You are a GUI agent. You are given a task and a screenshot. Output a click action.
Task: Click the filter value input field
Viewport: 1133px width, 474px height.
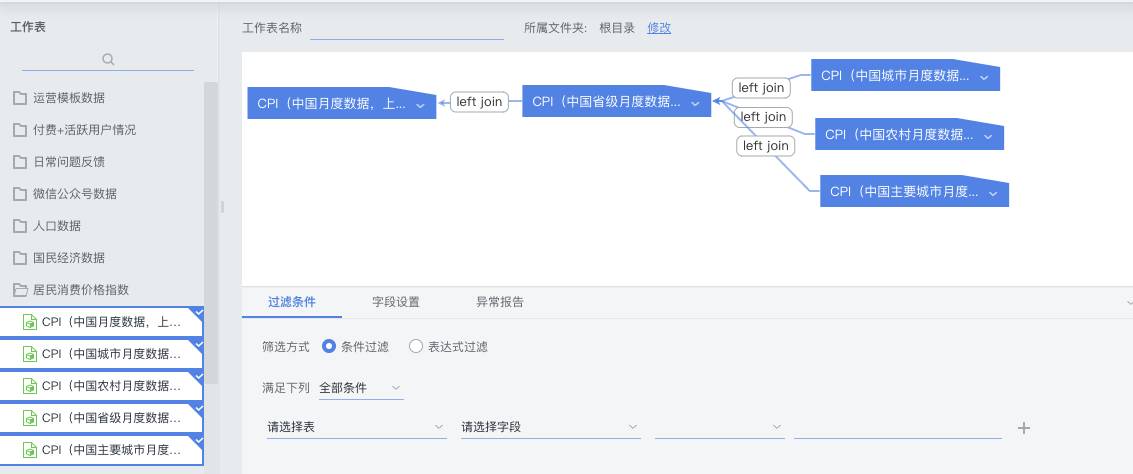(x=898, y=427)
